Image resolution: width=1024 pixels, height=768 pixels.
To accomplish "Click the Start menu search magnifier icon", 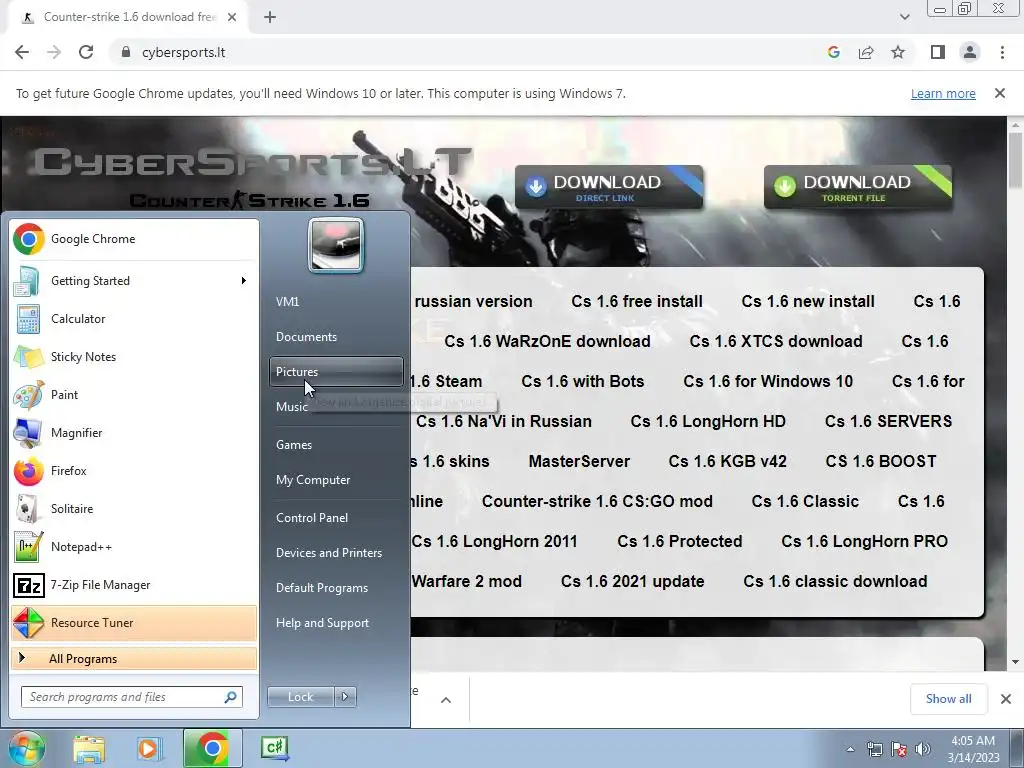I will [x=230, y=697].
